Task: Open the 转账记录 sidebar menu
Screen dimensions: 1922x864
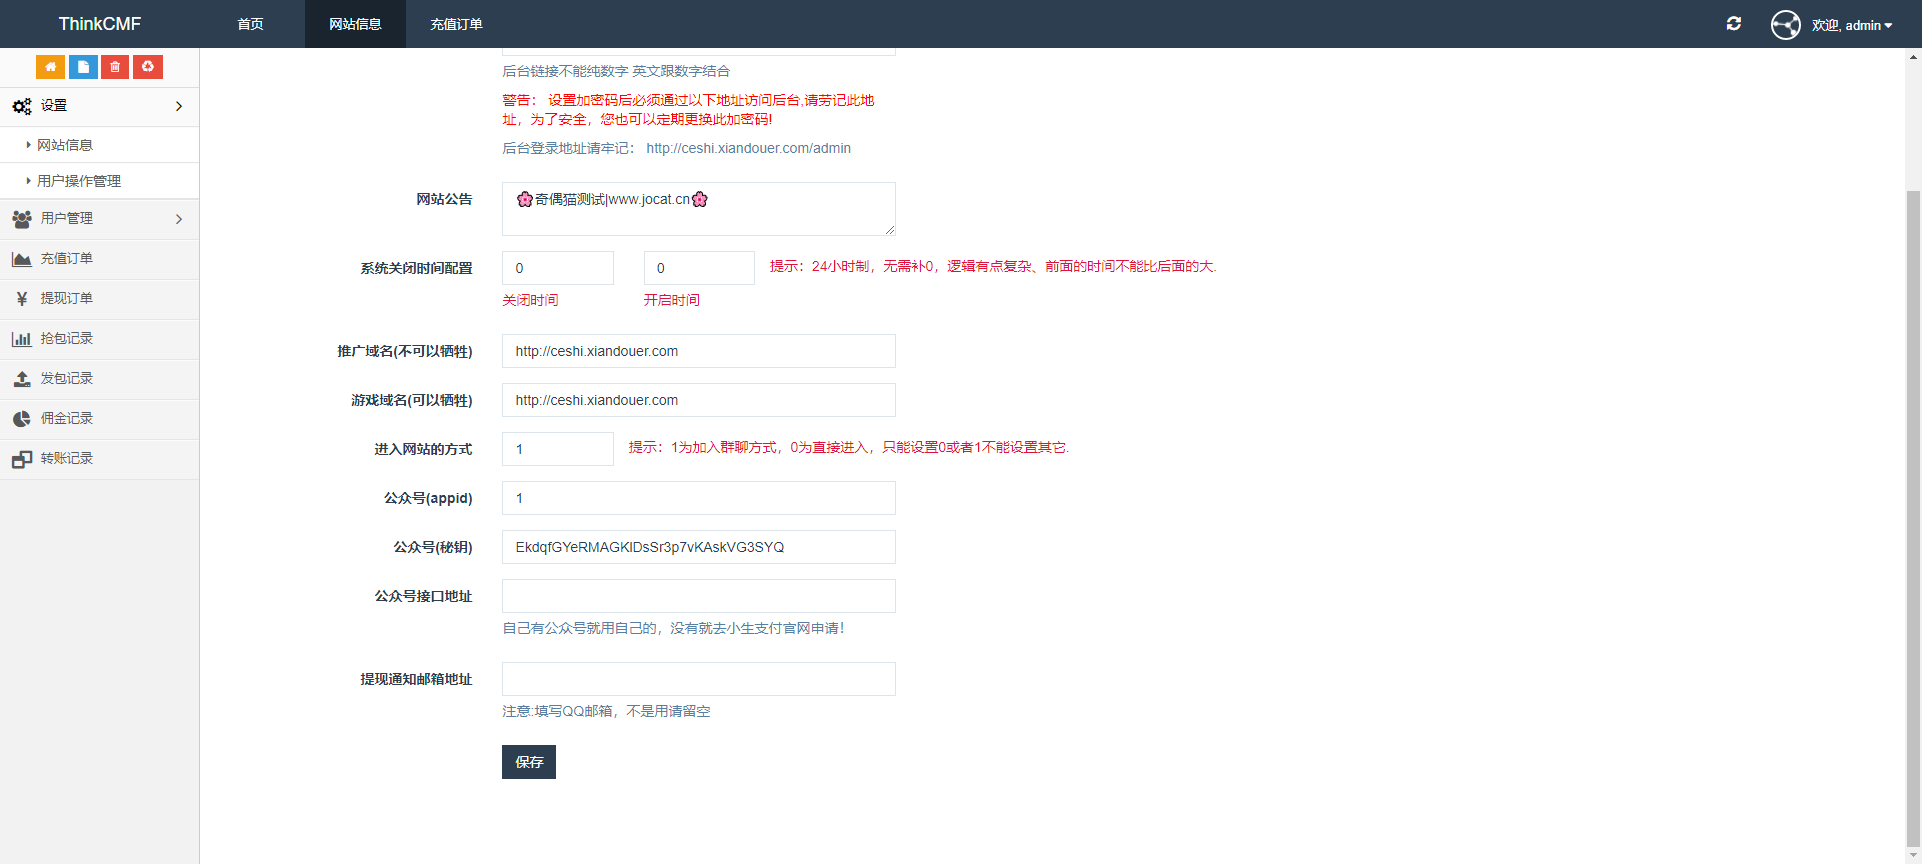Action: pos(99,459)
